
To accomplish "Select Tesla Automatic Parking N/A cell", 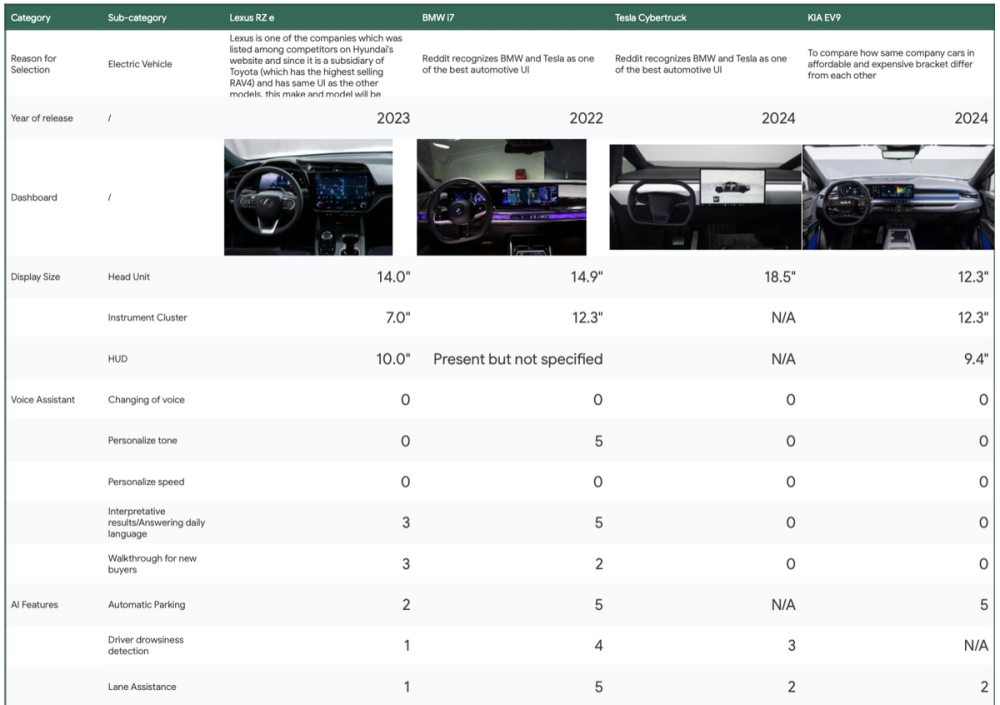I will tap(783, 605).
